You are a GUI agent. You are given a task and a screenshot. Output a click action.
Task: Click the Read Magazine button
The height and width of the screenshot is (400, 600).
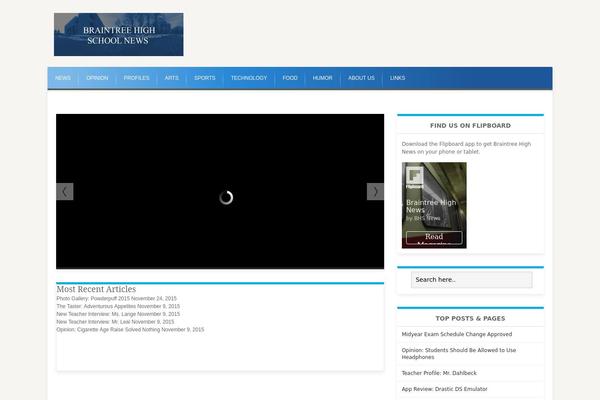coord(434,239)
